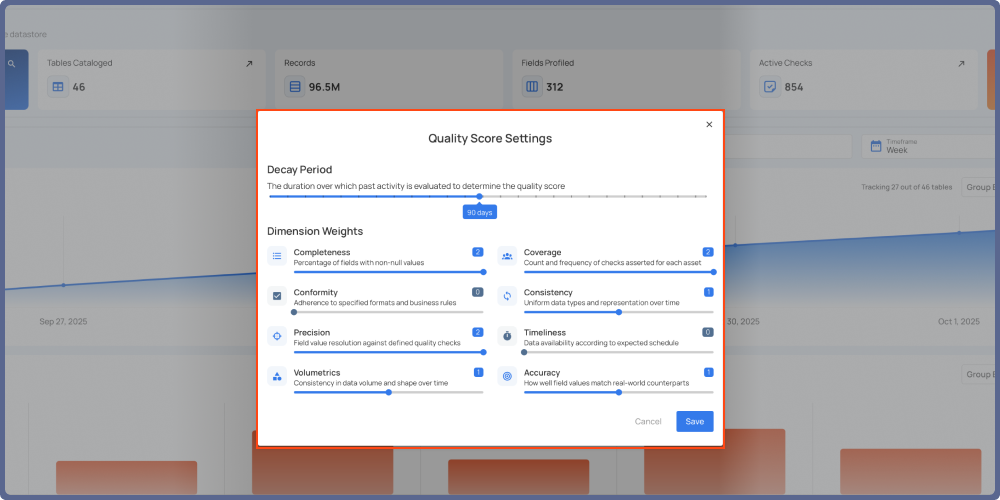Image resolution: width=1000 pixels, height=500 pixels.
Task: Click the Coverage people icon
Action: pos(507,256)
